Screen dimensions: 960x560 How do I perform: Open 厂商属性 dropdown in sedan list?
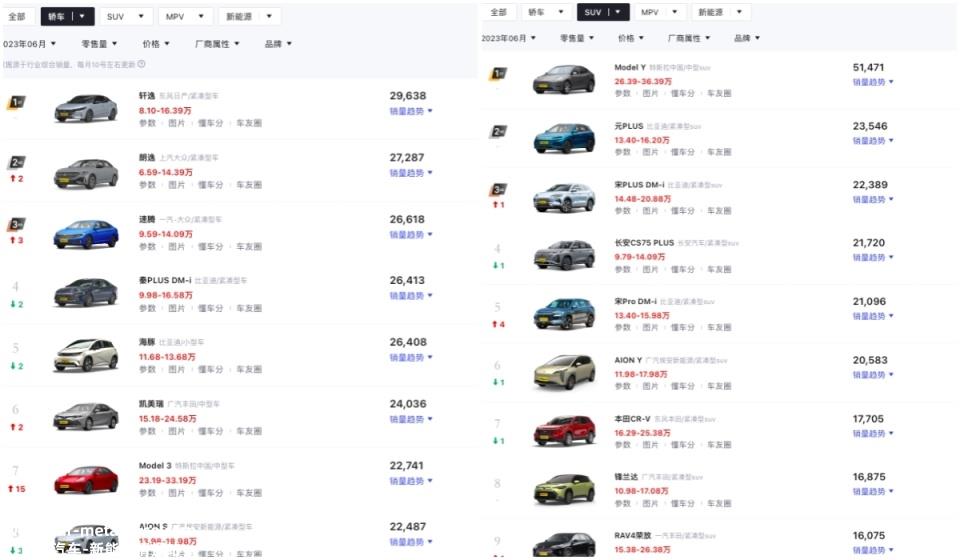tap(217, 44)
